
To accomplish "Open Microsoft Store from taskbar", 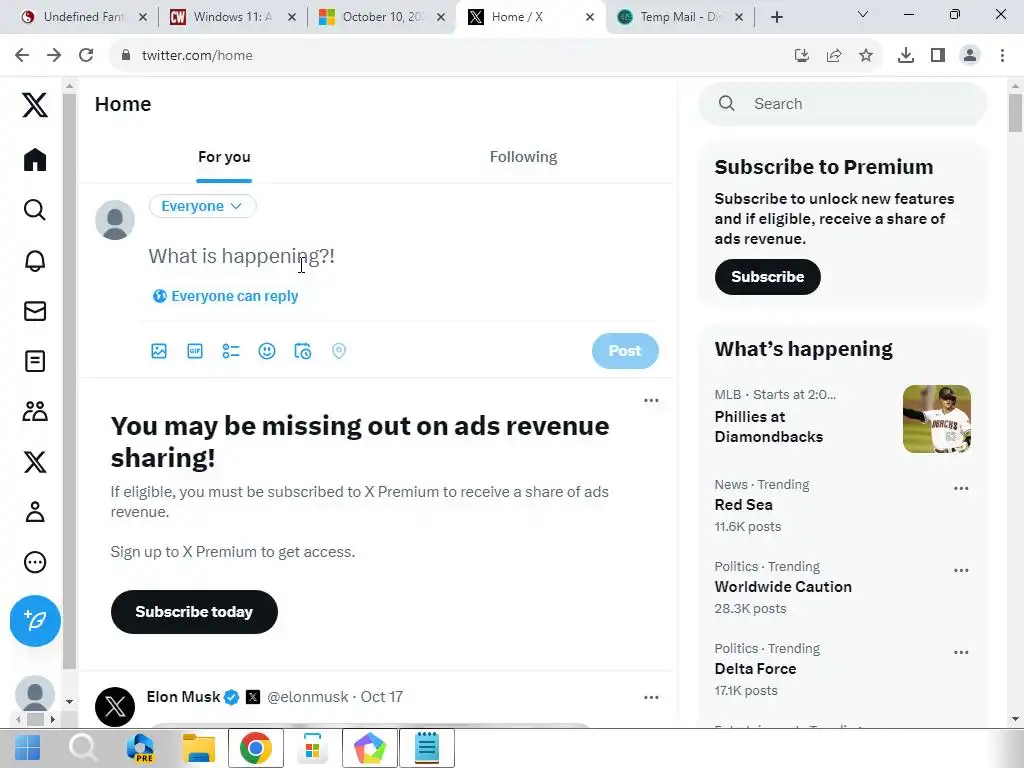I will [312, 748].
